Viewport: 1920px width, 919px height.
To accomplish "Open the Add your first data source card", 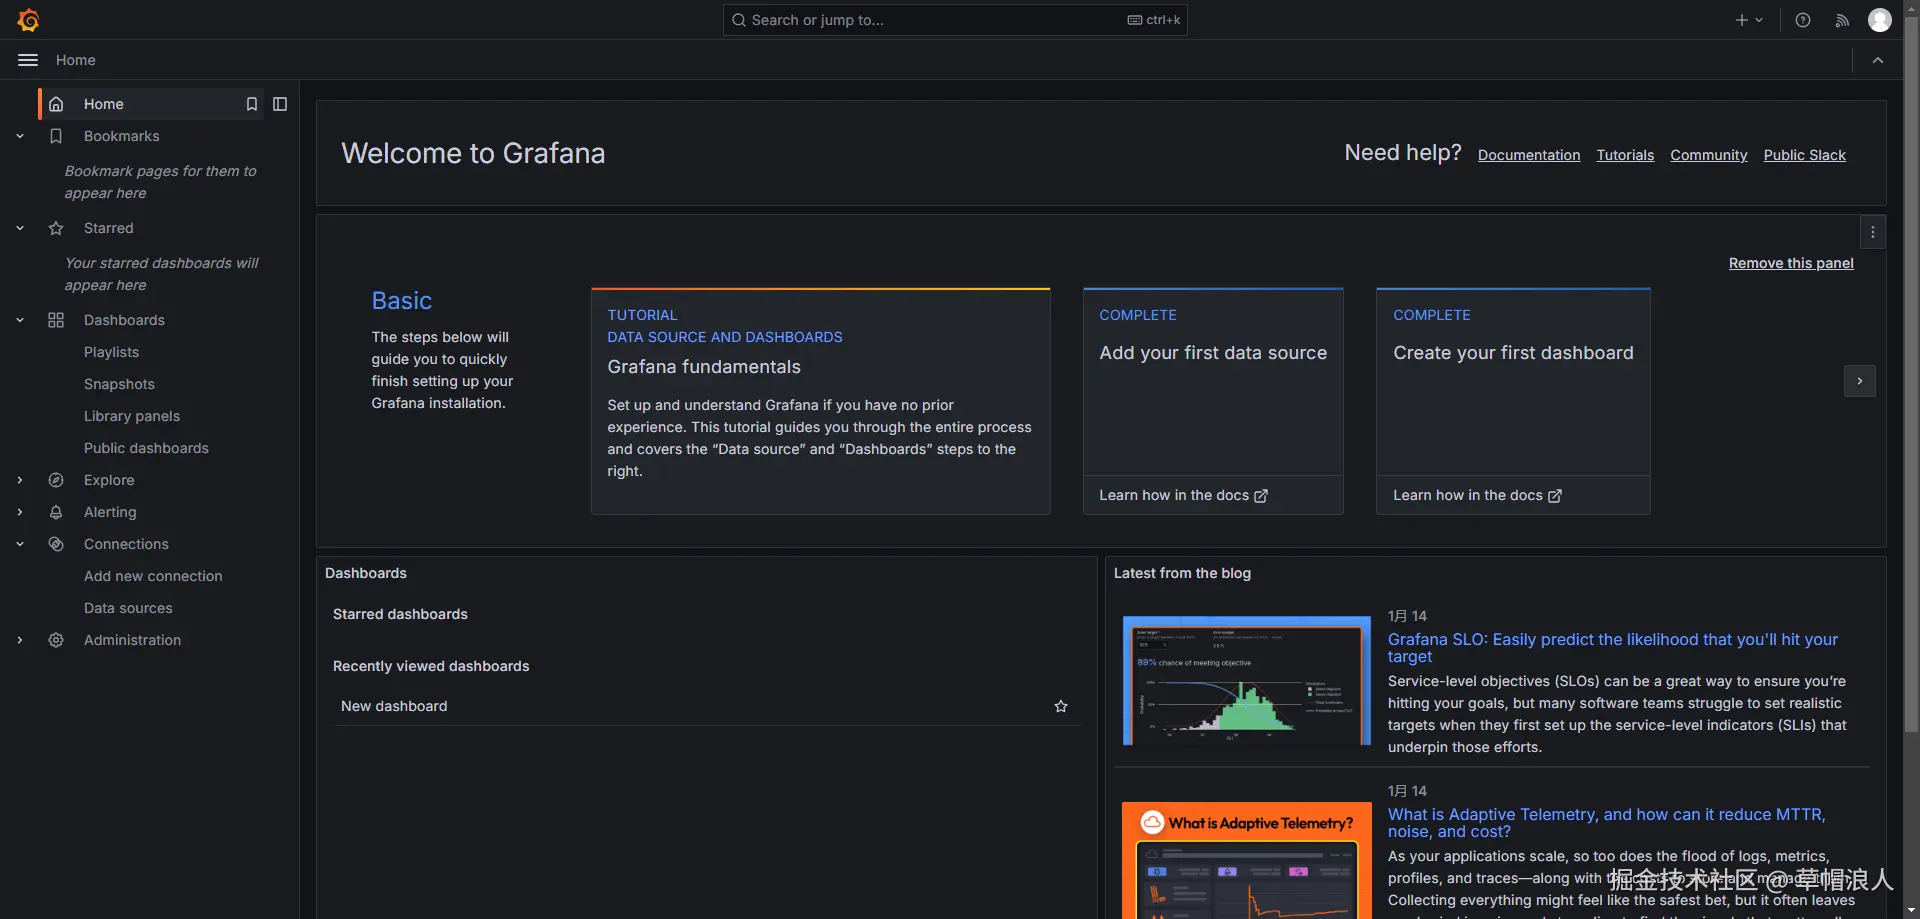I will [x=1213, y=401].
